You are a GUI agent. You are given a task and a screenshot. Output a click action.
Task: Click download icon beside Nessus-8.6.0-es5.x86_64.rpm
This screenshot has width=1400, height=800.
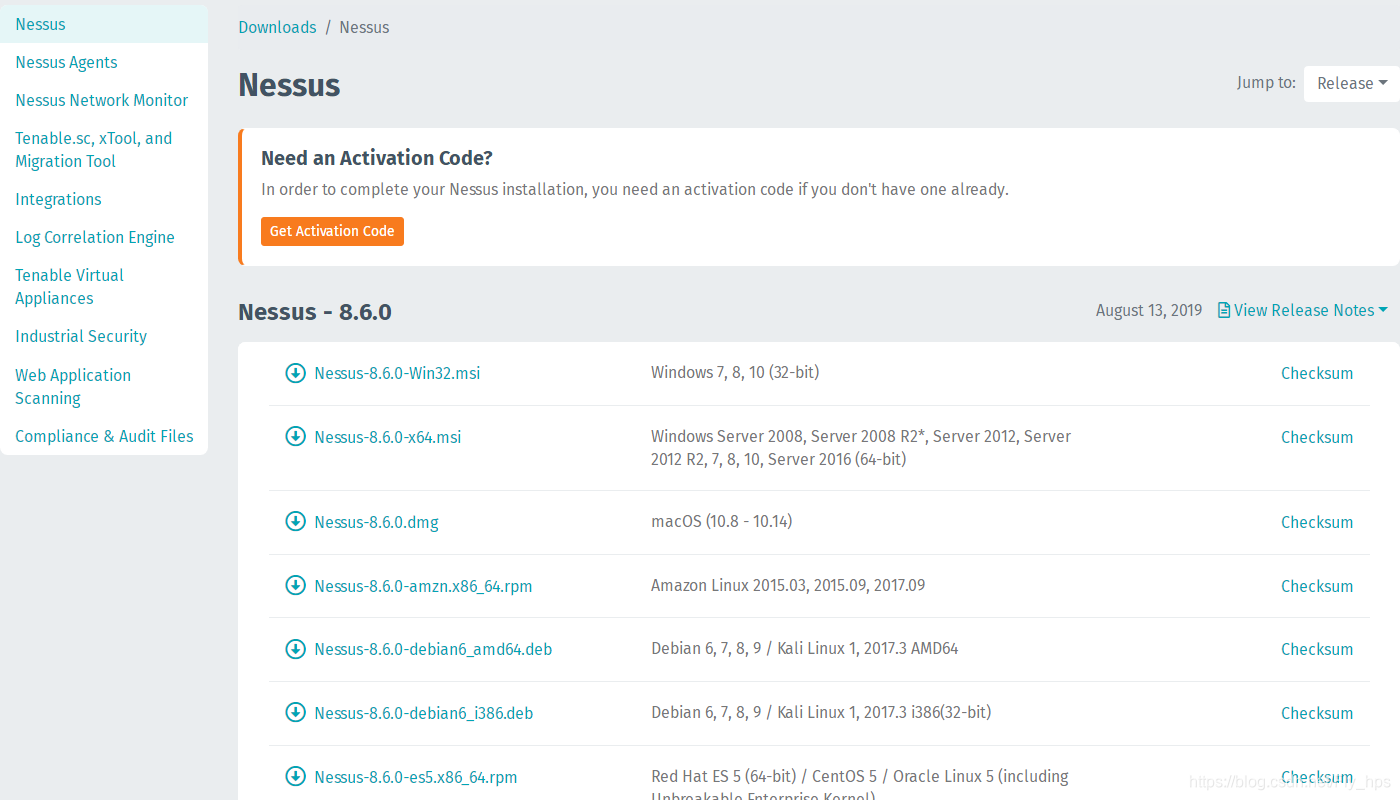coord(295,776)
